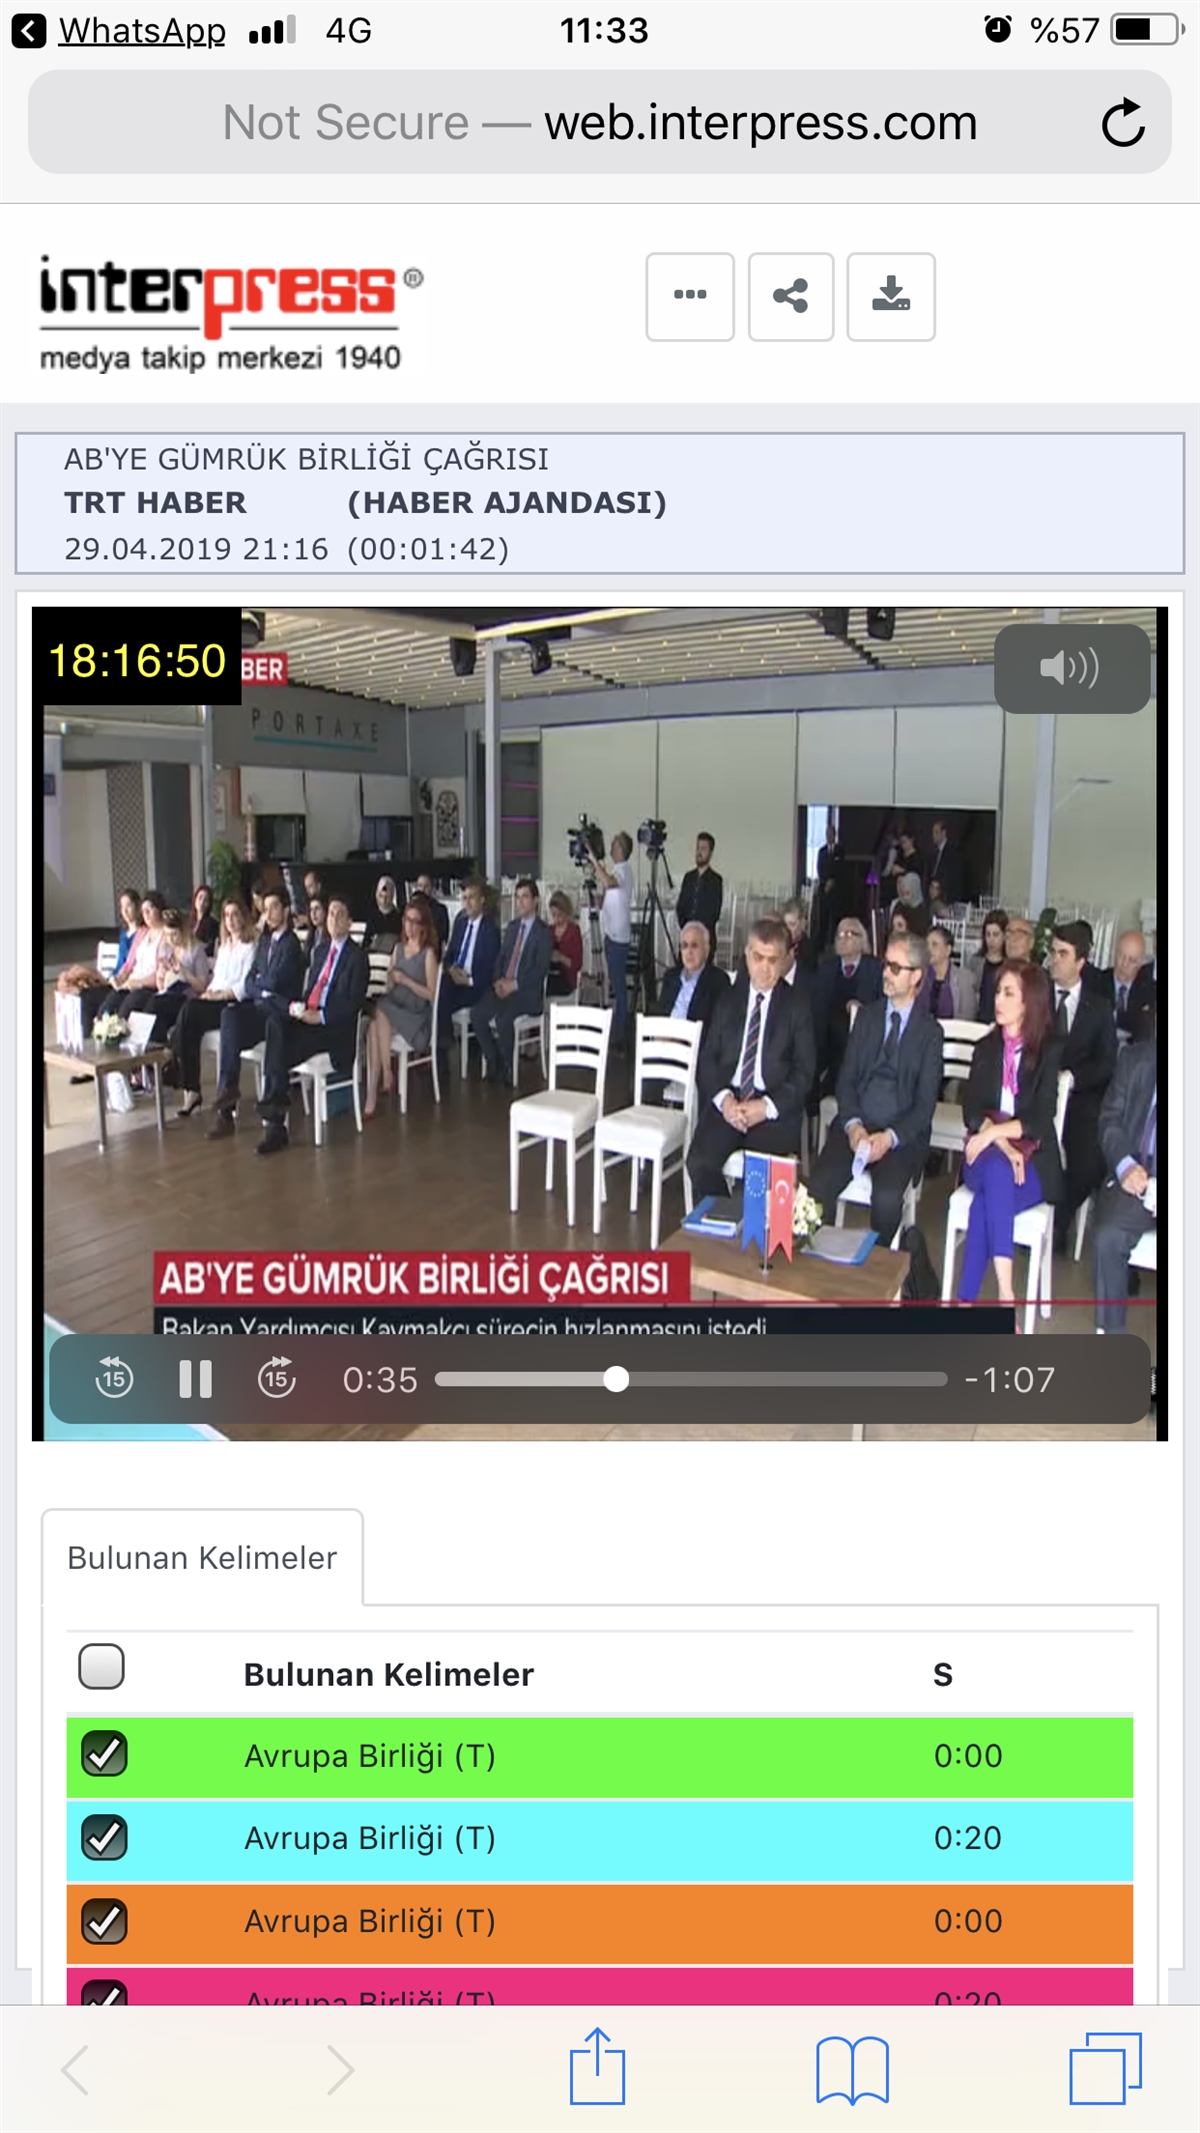The image size is (1200, 2133).
Task: Tap the web.interpress.com address bar
Action: (x=600, y=122)
